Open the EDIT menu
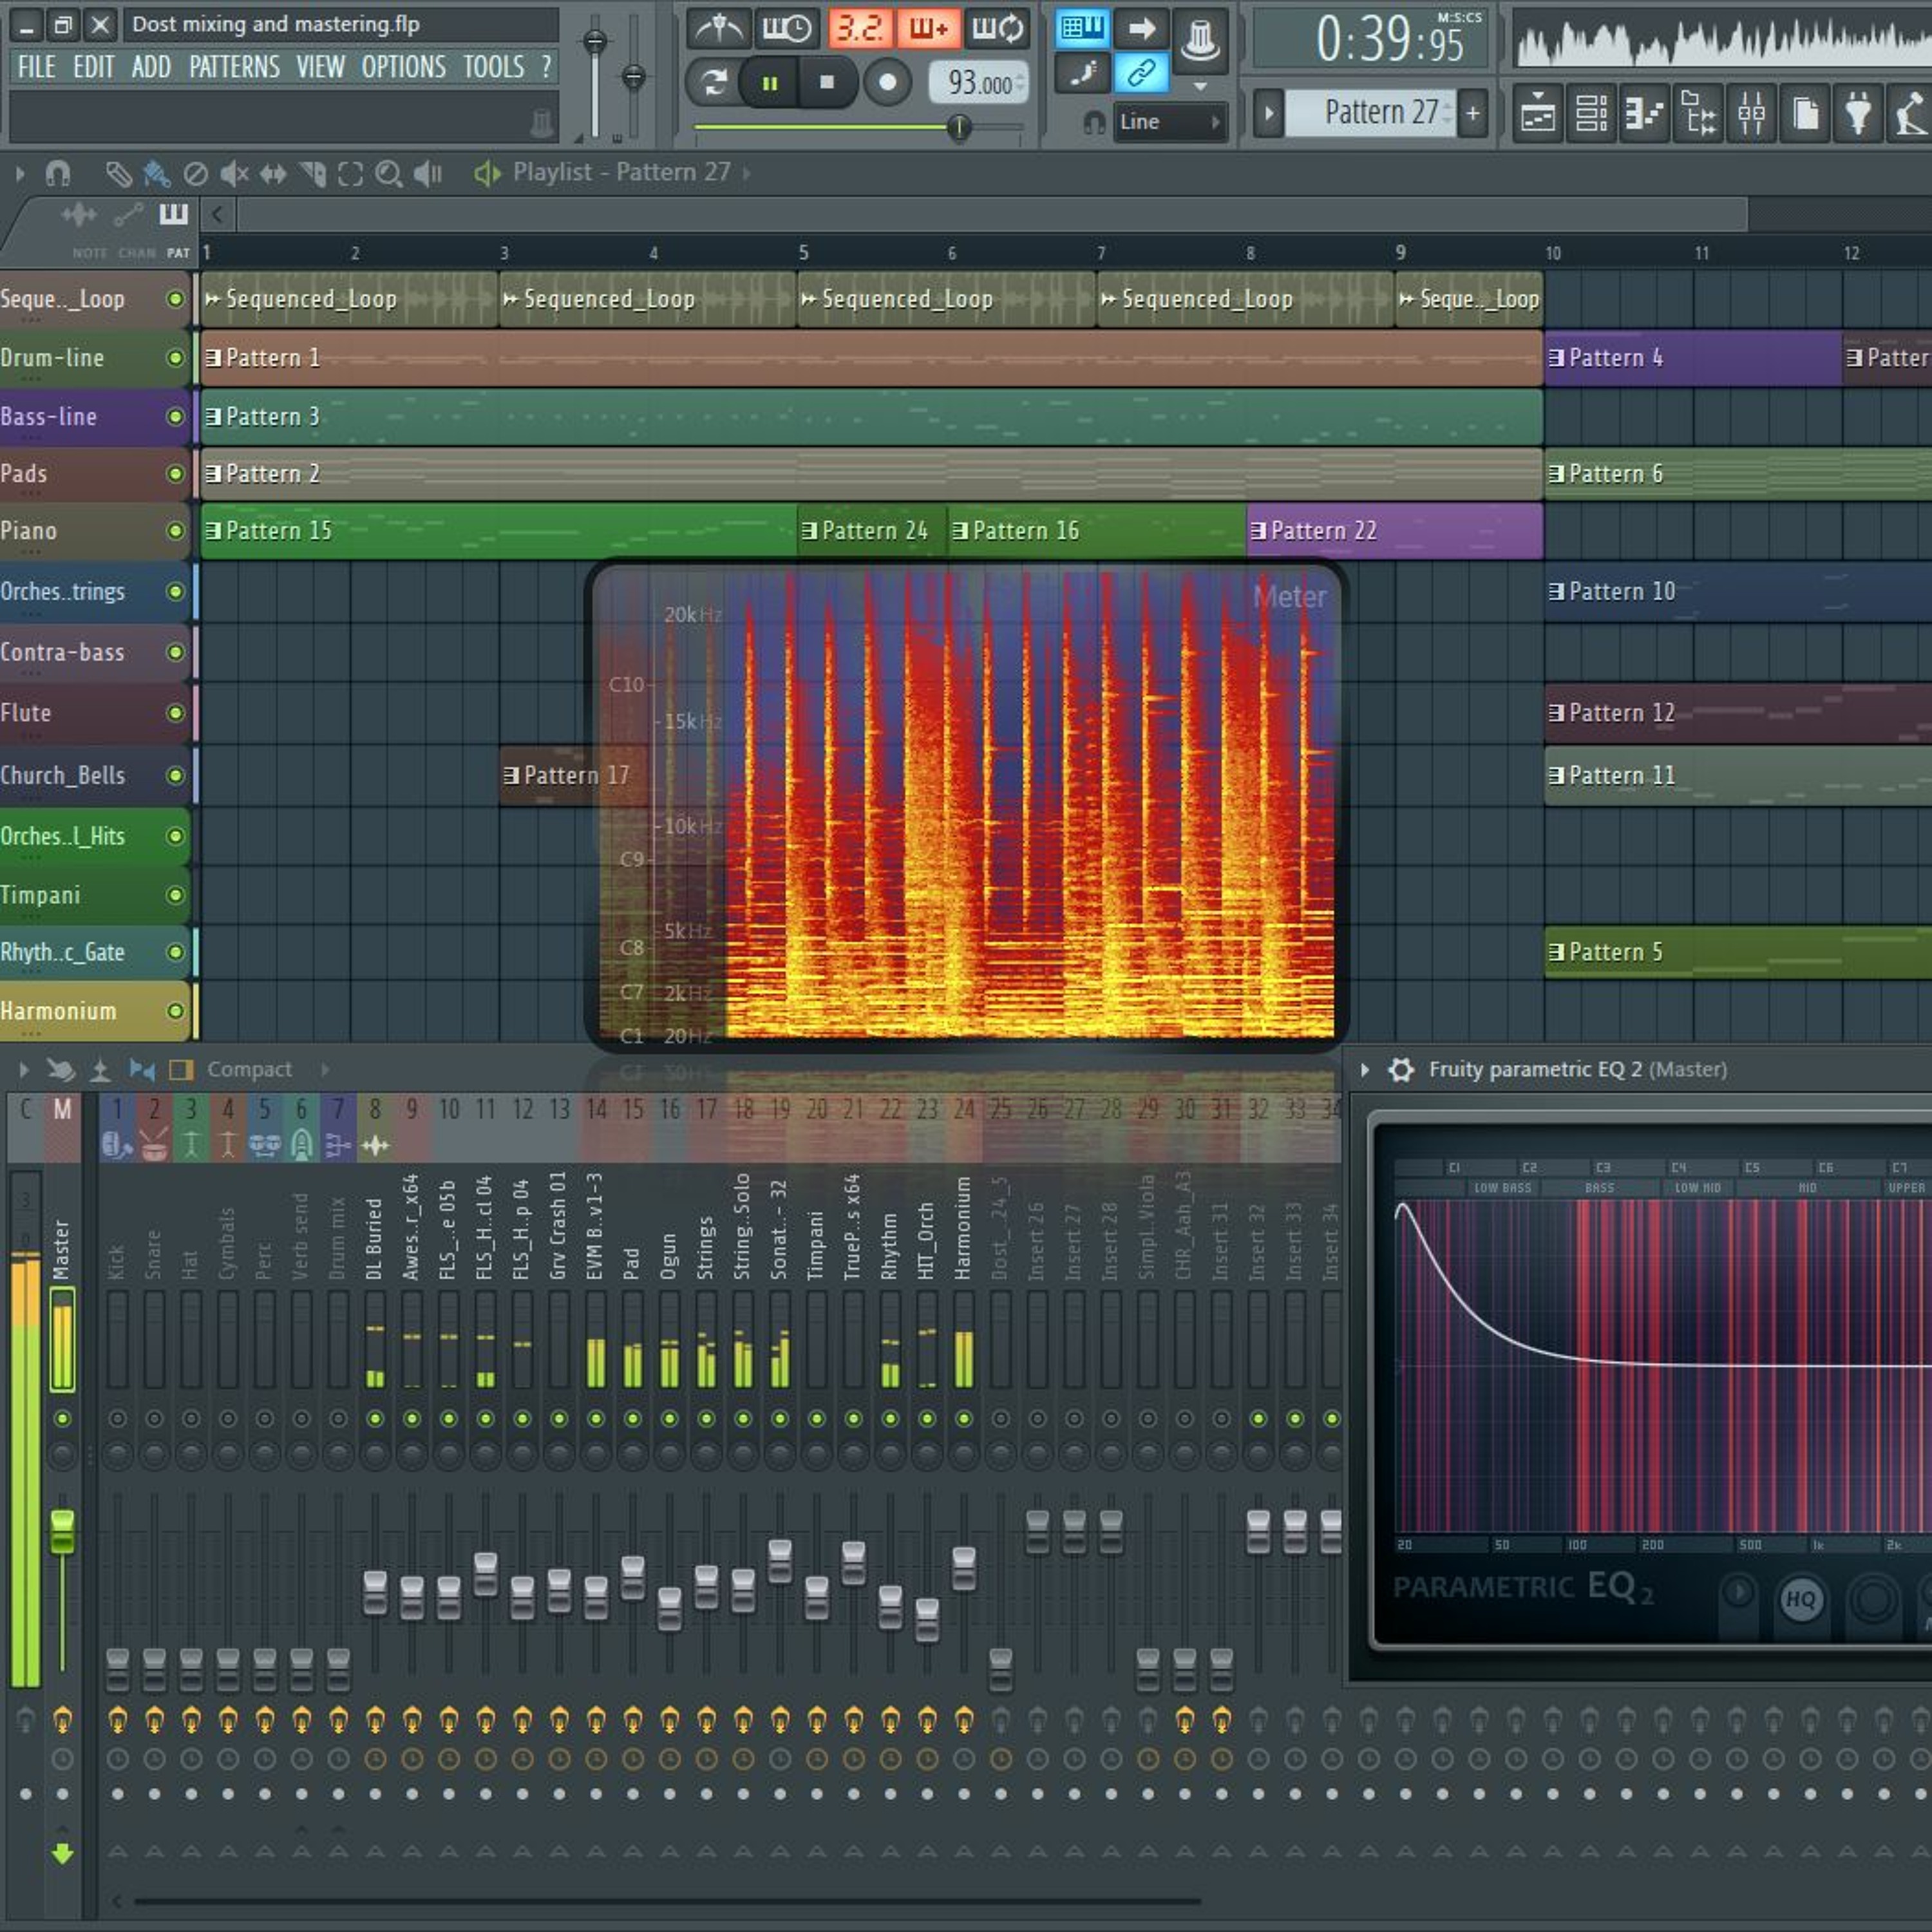The image size is (1932, 1932). click(94, 67)
